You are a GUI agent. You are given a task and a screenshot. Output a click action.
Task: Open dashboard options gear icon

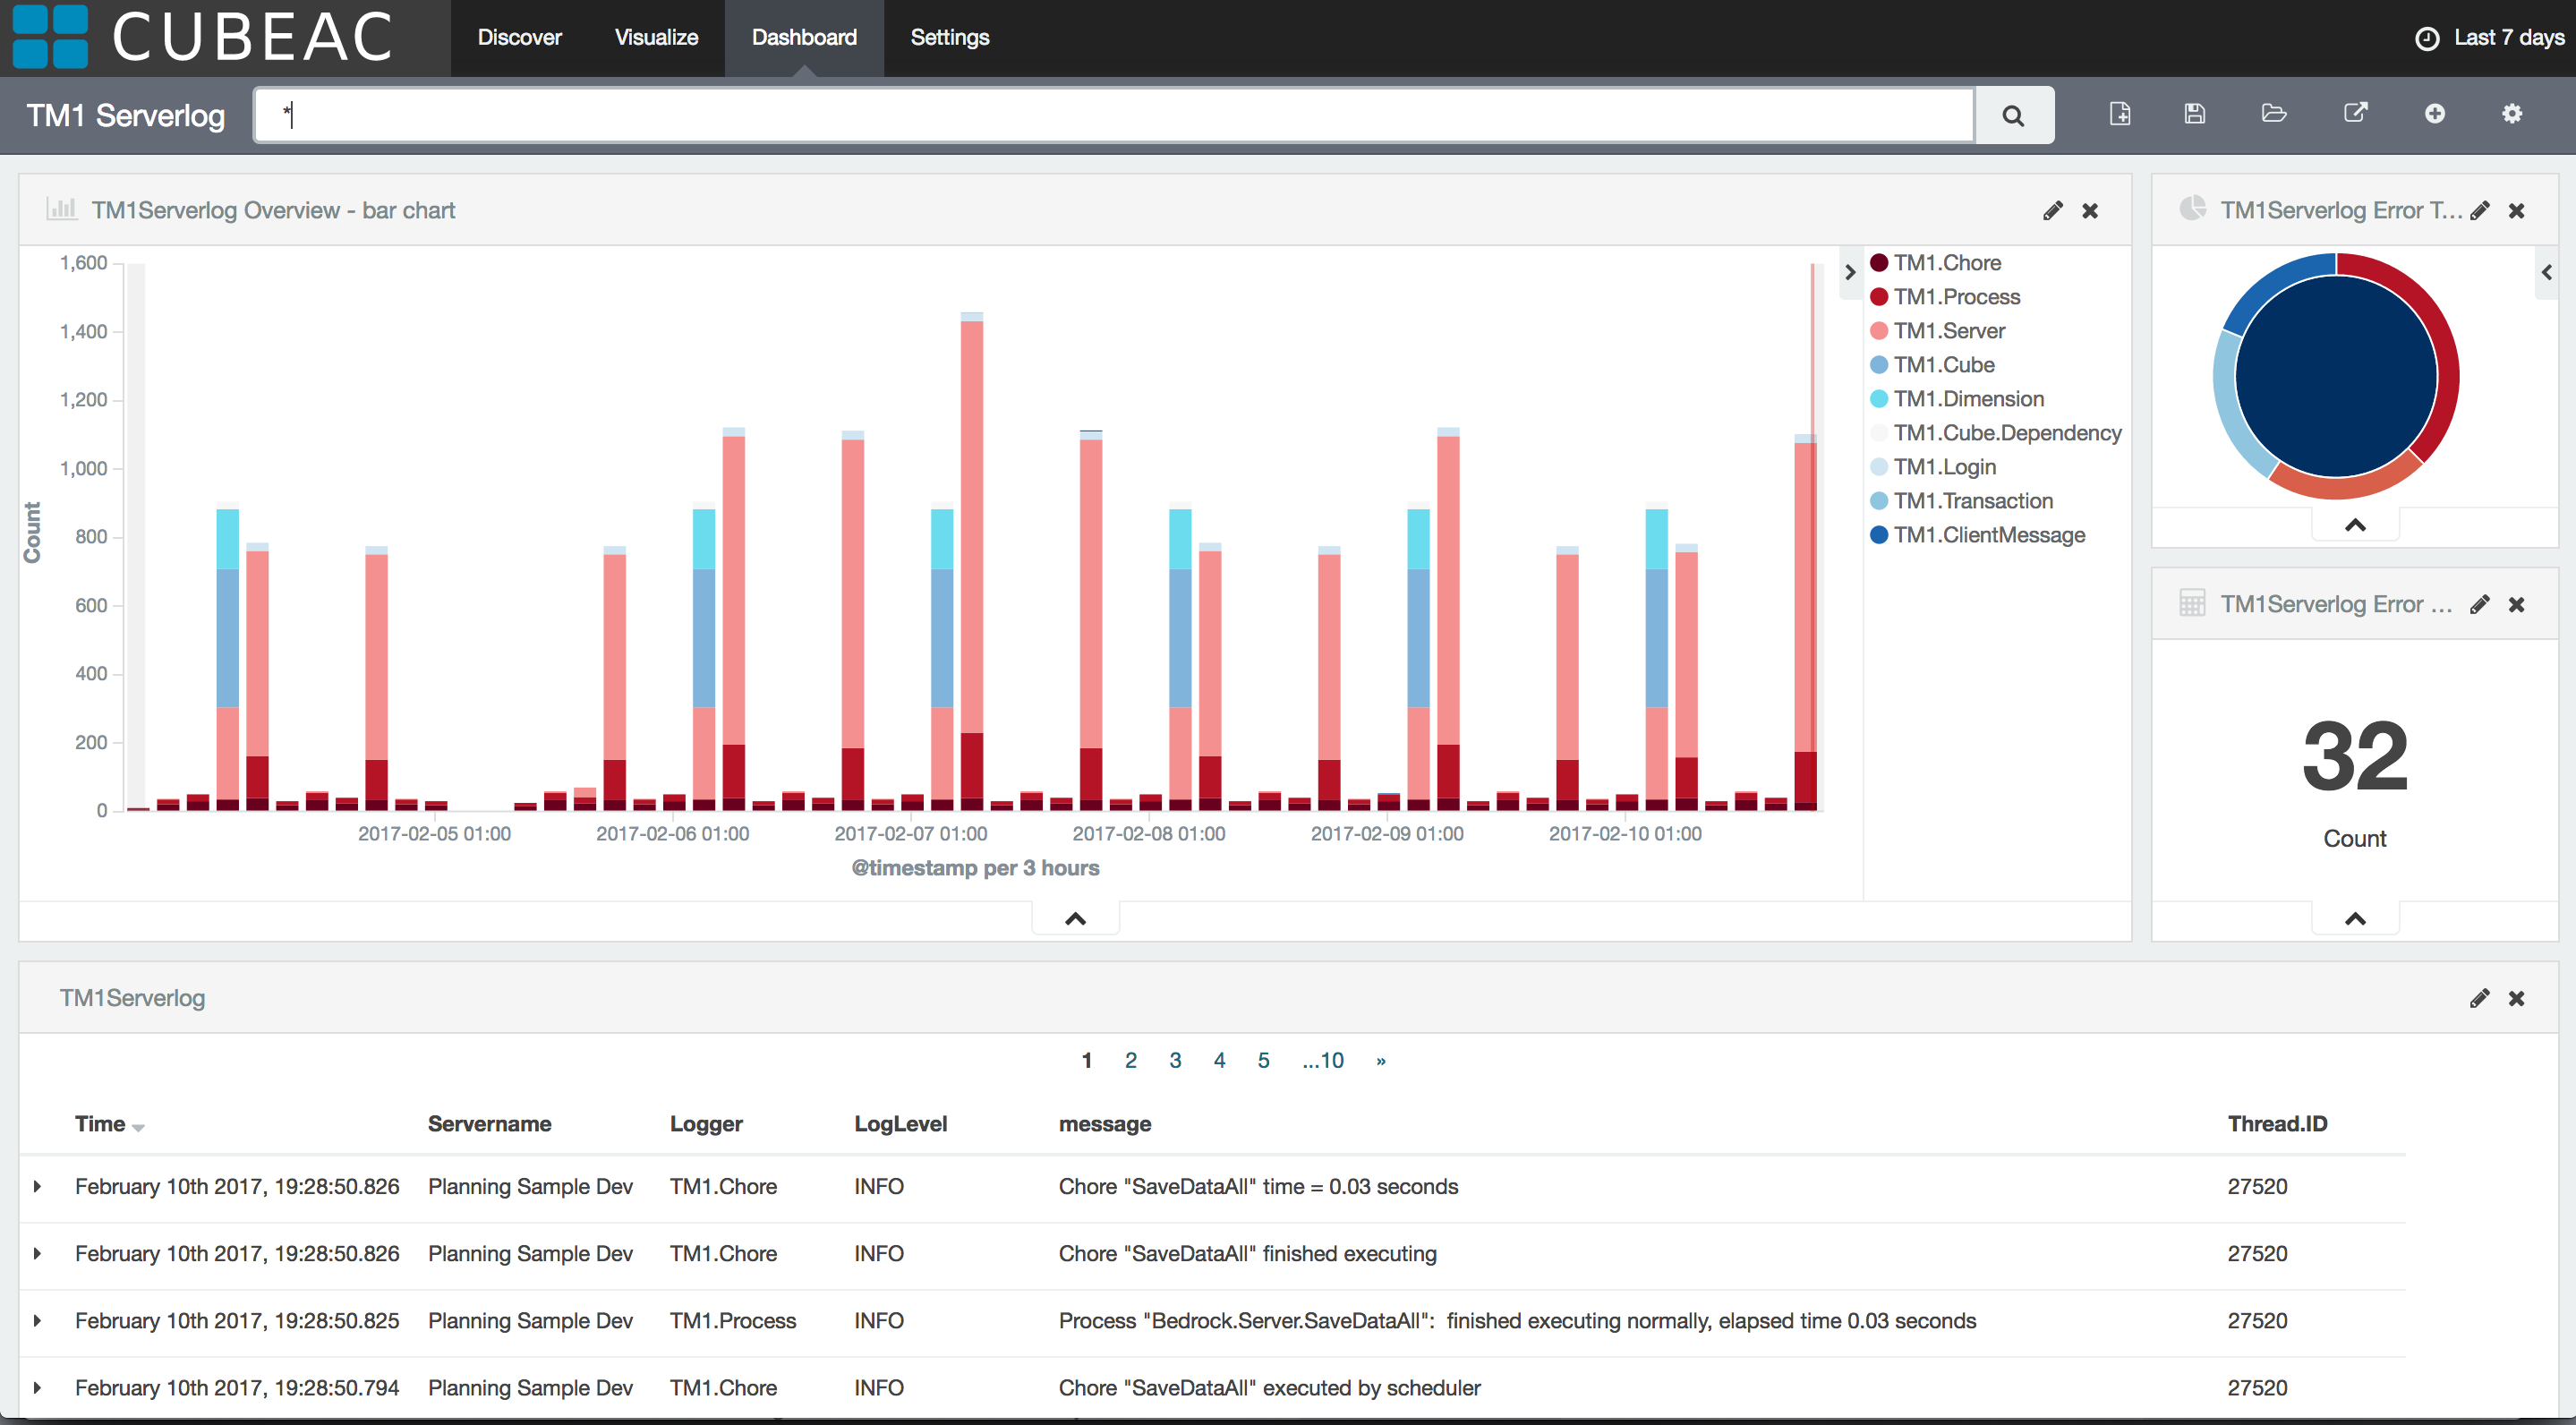(2512, 114)
